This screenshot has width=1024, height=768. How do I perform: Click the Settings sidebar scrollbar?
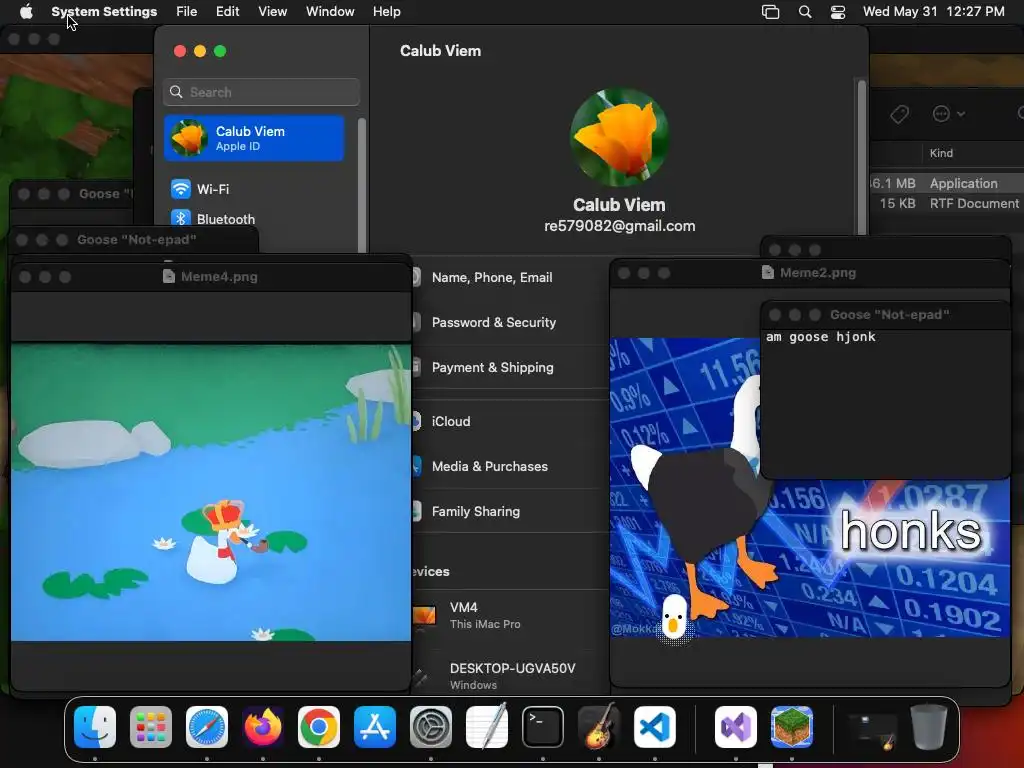coord(361,184)
